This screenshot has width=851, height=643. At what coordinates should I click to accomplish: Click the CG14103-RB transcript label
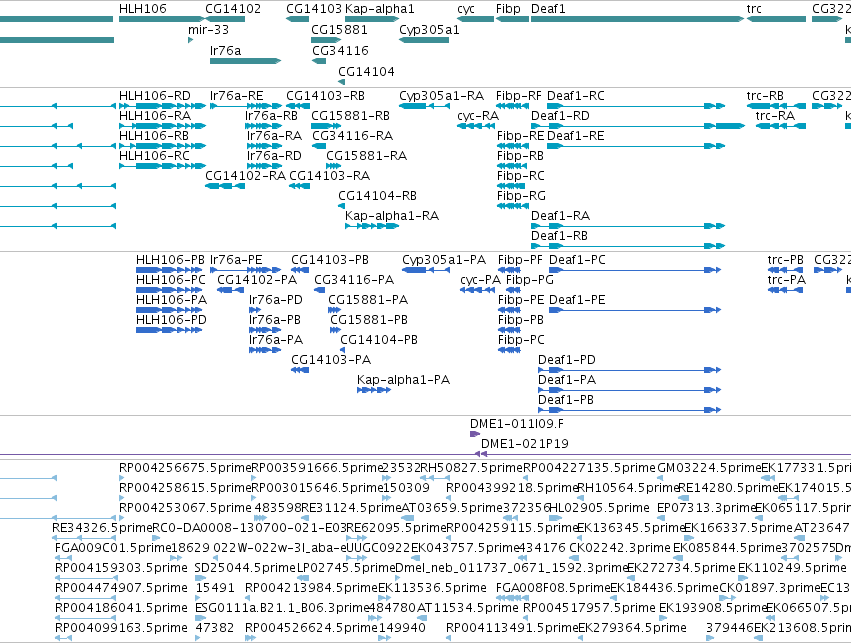tap(326, 96)
